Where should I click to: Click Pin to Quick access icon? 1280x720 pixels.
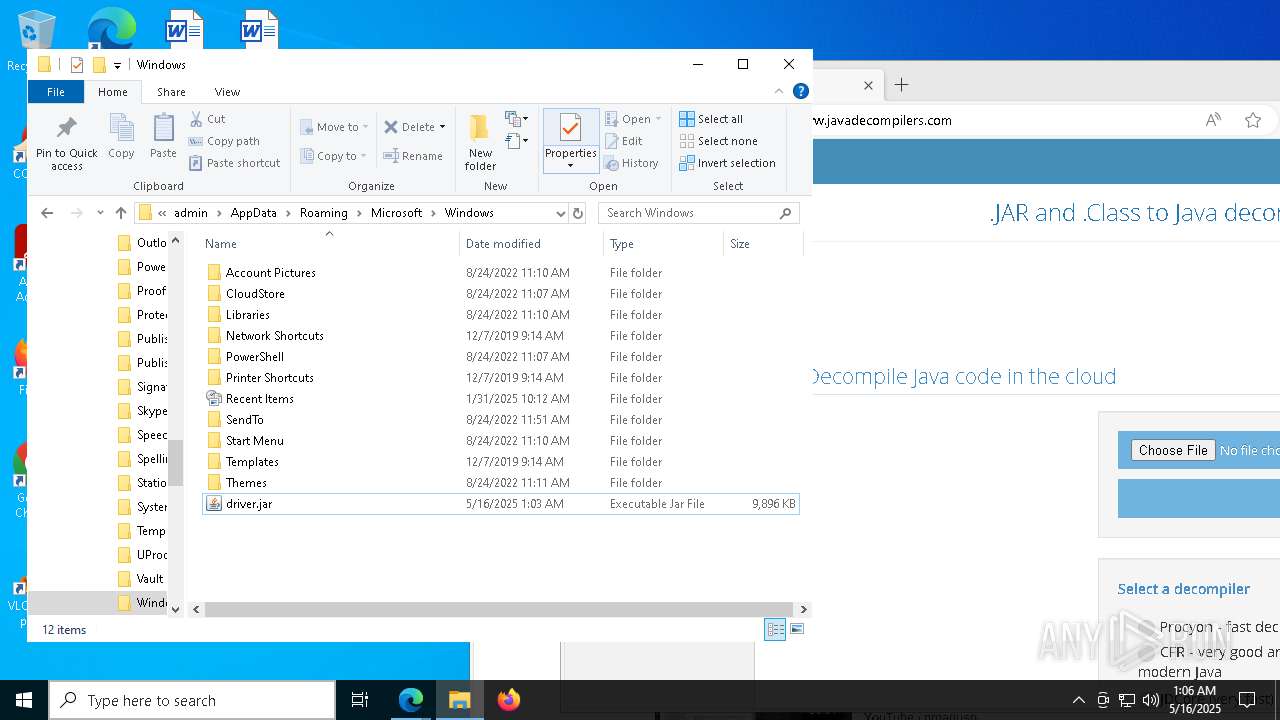[x=67, y=143]
